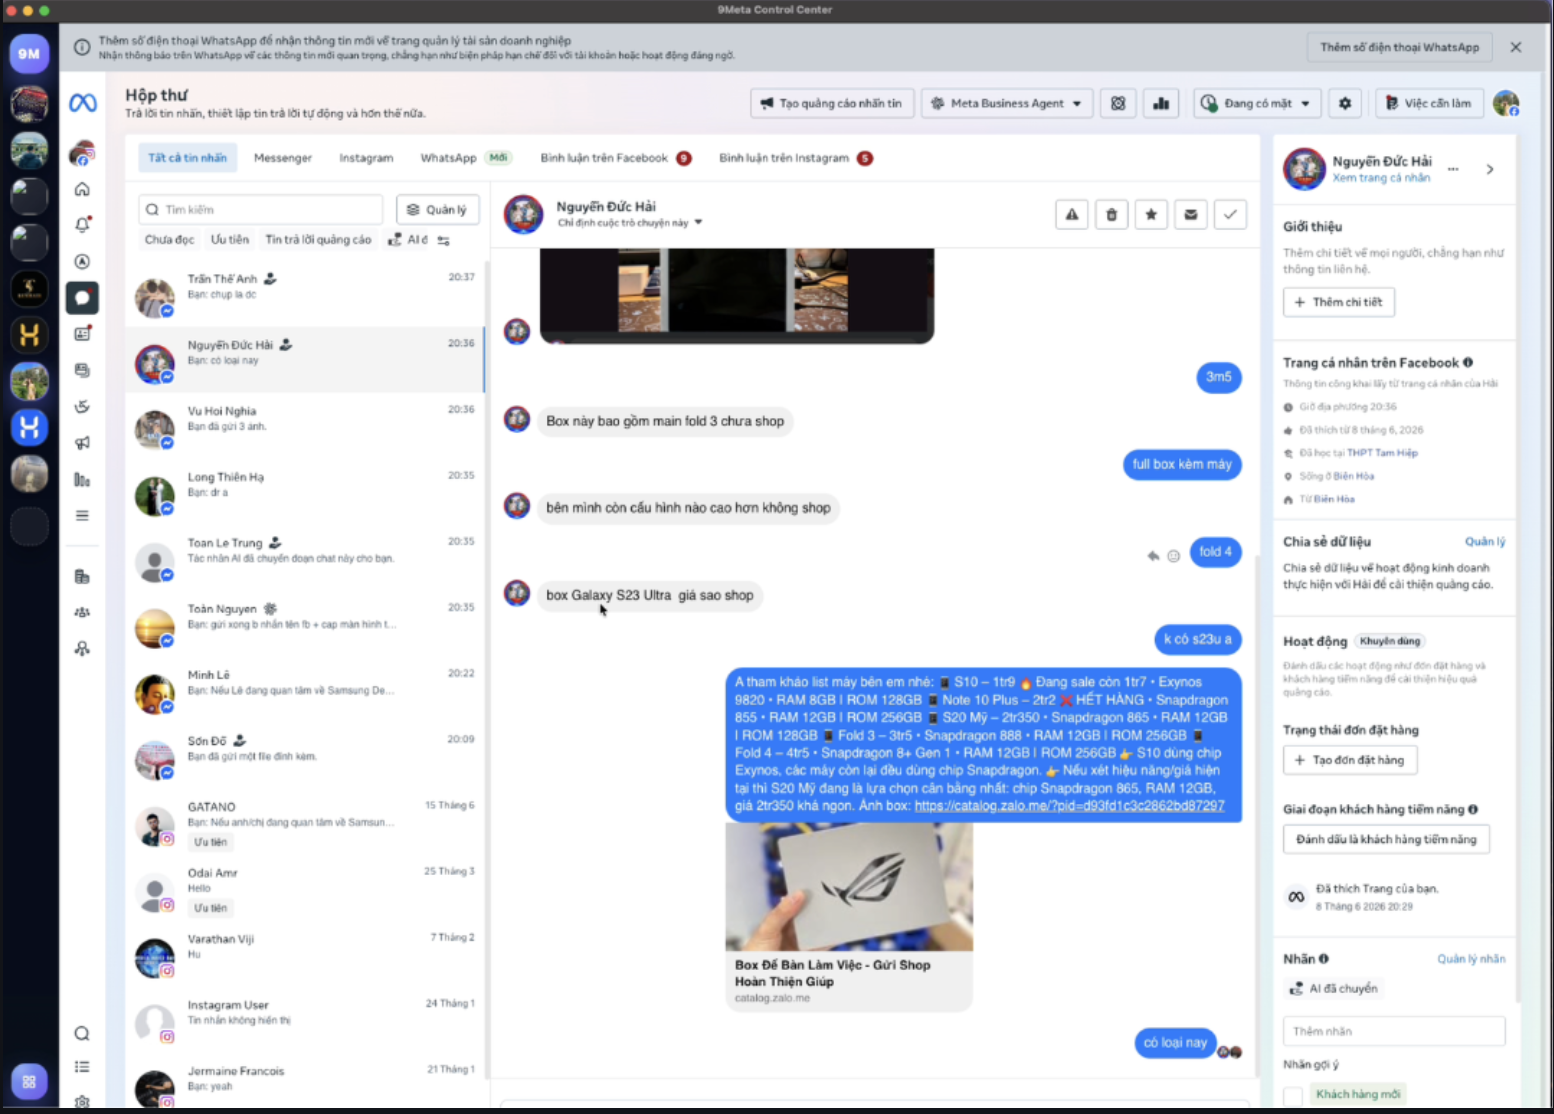Open the hamburger all-tools menu icon
The image size is (1554, 1114).
[x=82, y=516]
